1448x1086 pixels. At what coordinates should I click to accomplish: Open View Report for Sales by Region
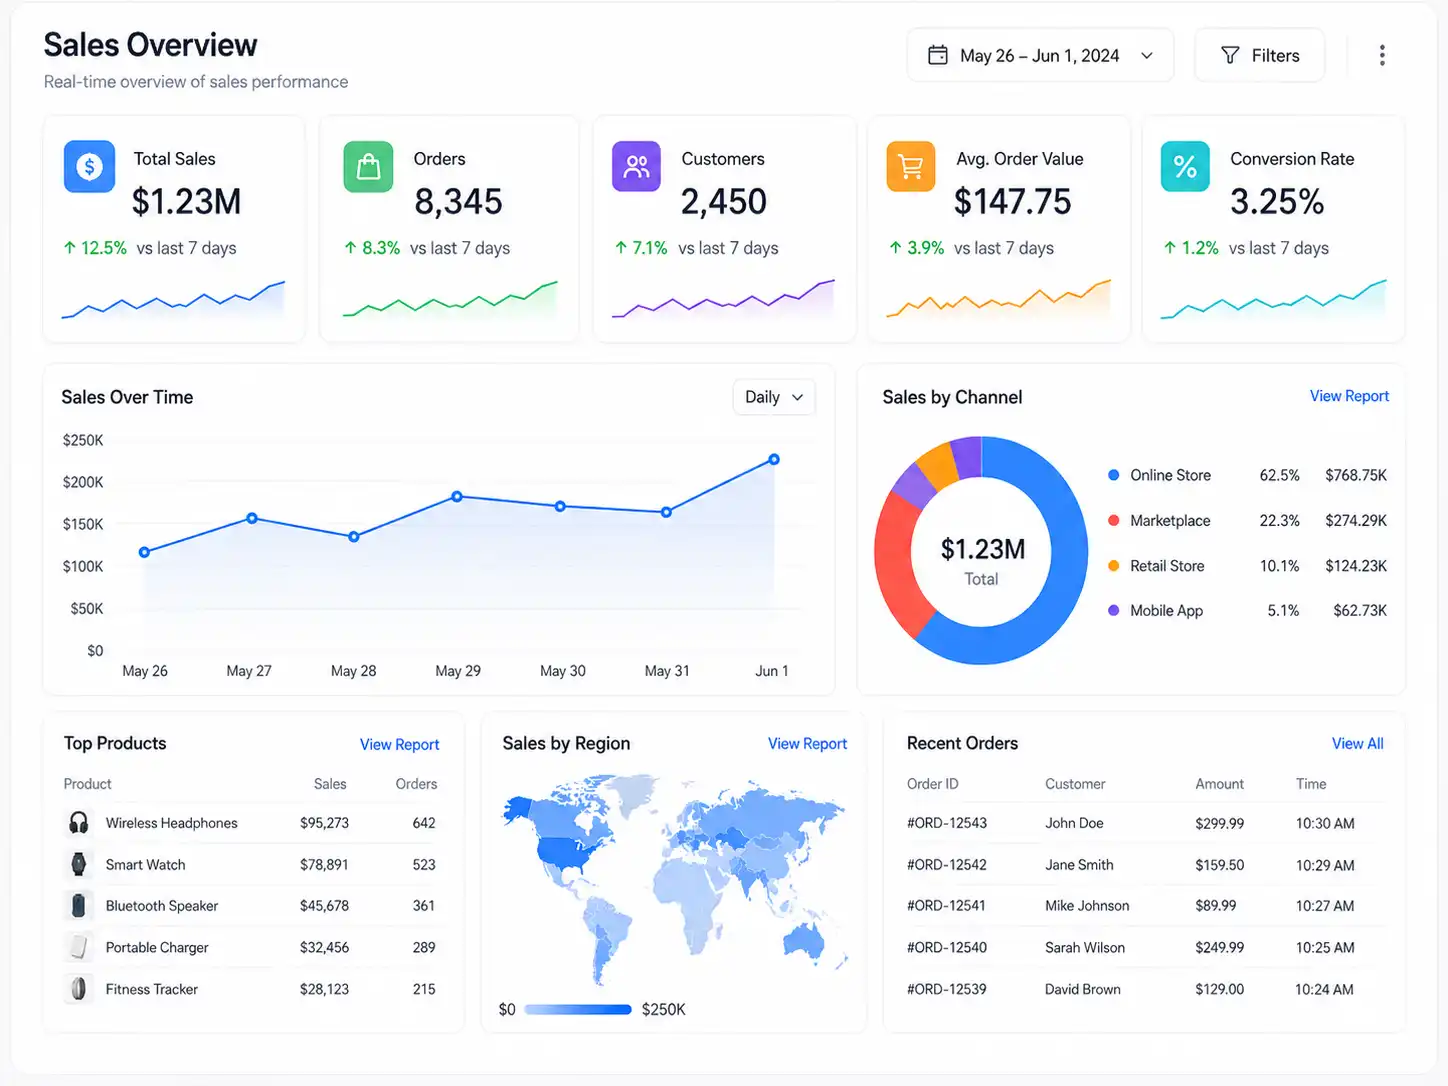[807, 743]
